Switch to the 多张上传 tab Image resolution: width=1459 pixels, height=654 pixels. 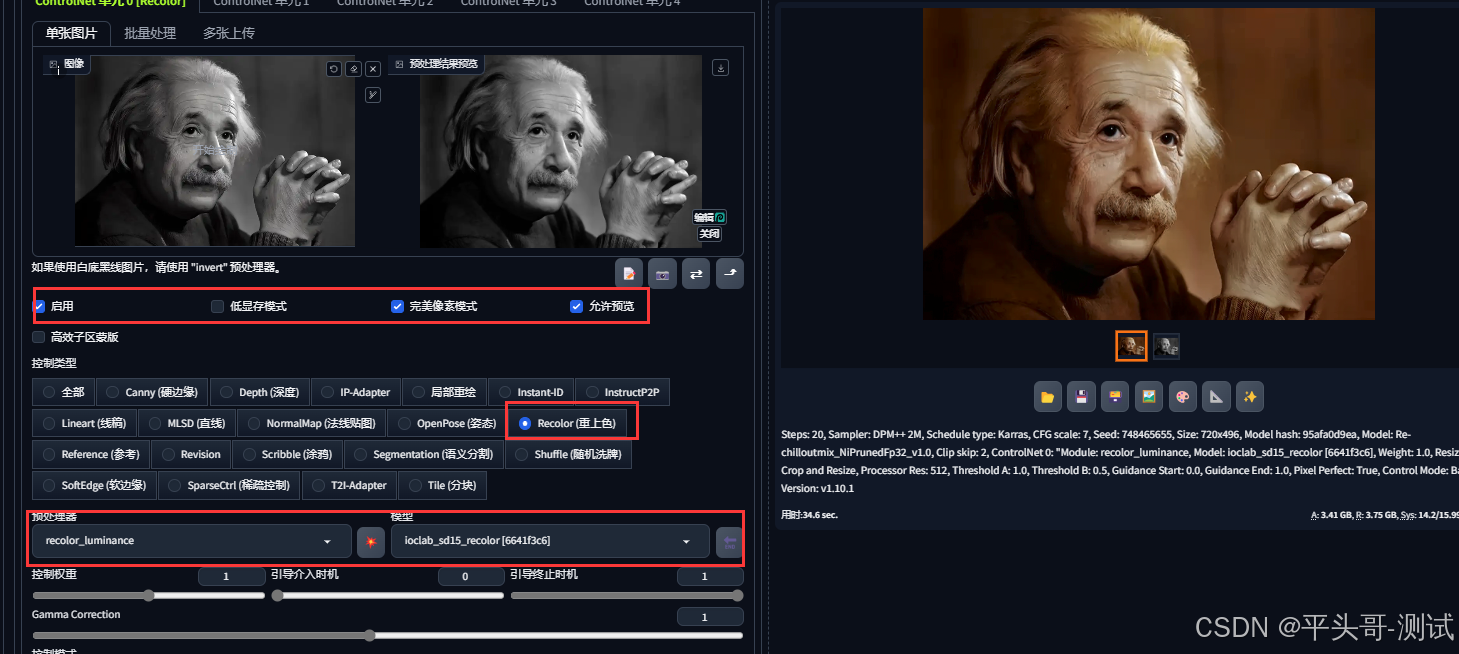[x=228, y=33]
